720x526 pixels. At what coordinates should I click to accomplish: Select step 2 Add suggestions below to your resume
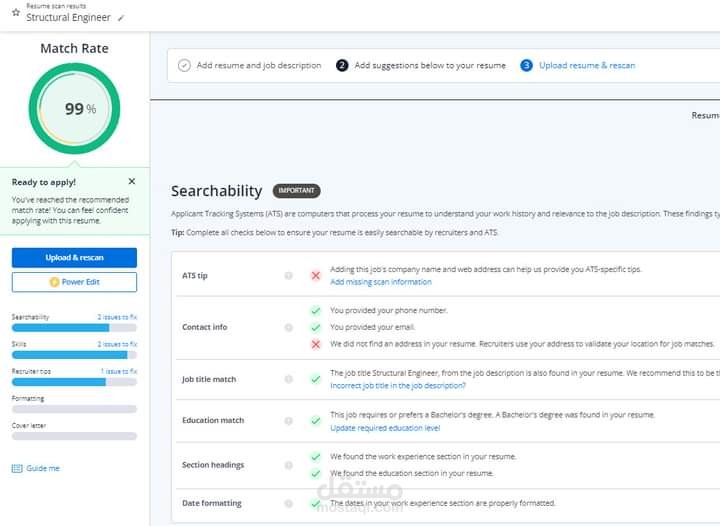(430, 65)
